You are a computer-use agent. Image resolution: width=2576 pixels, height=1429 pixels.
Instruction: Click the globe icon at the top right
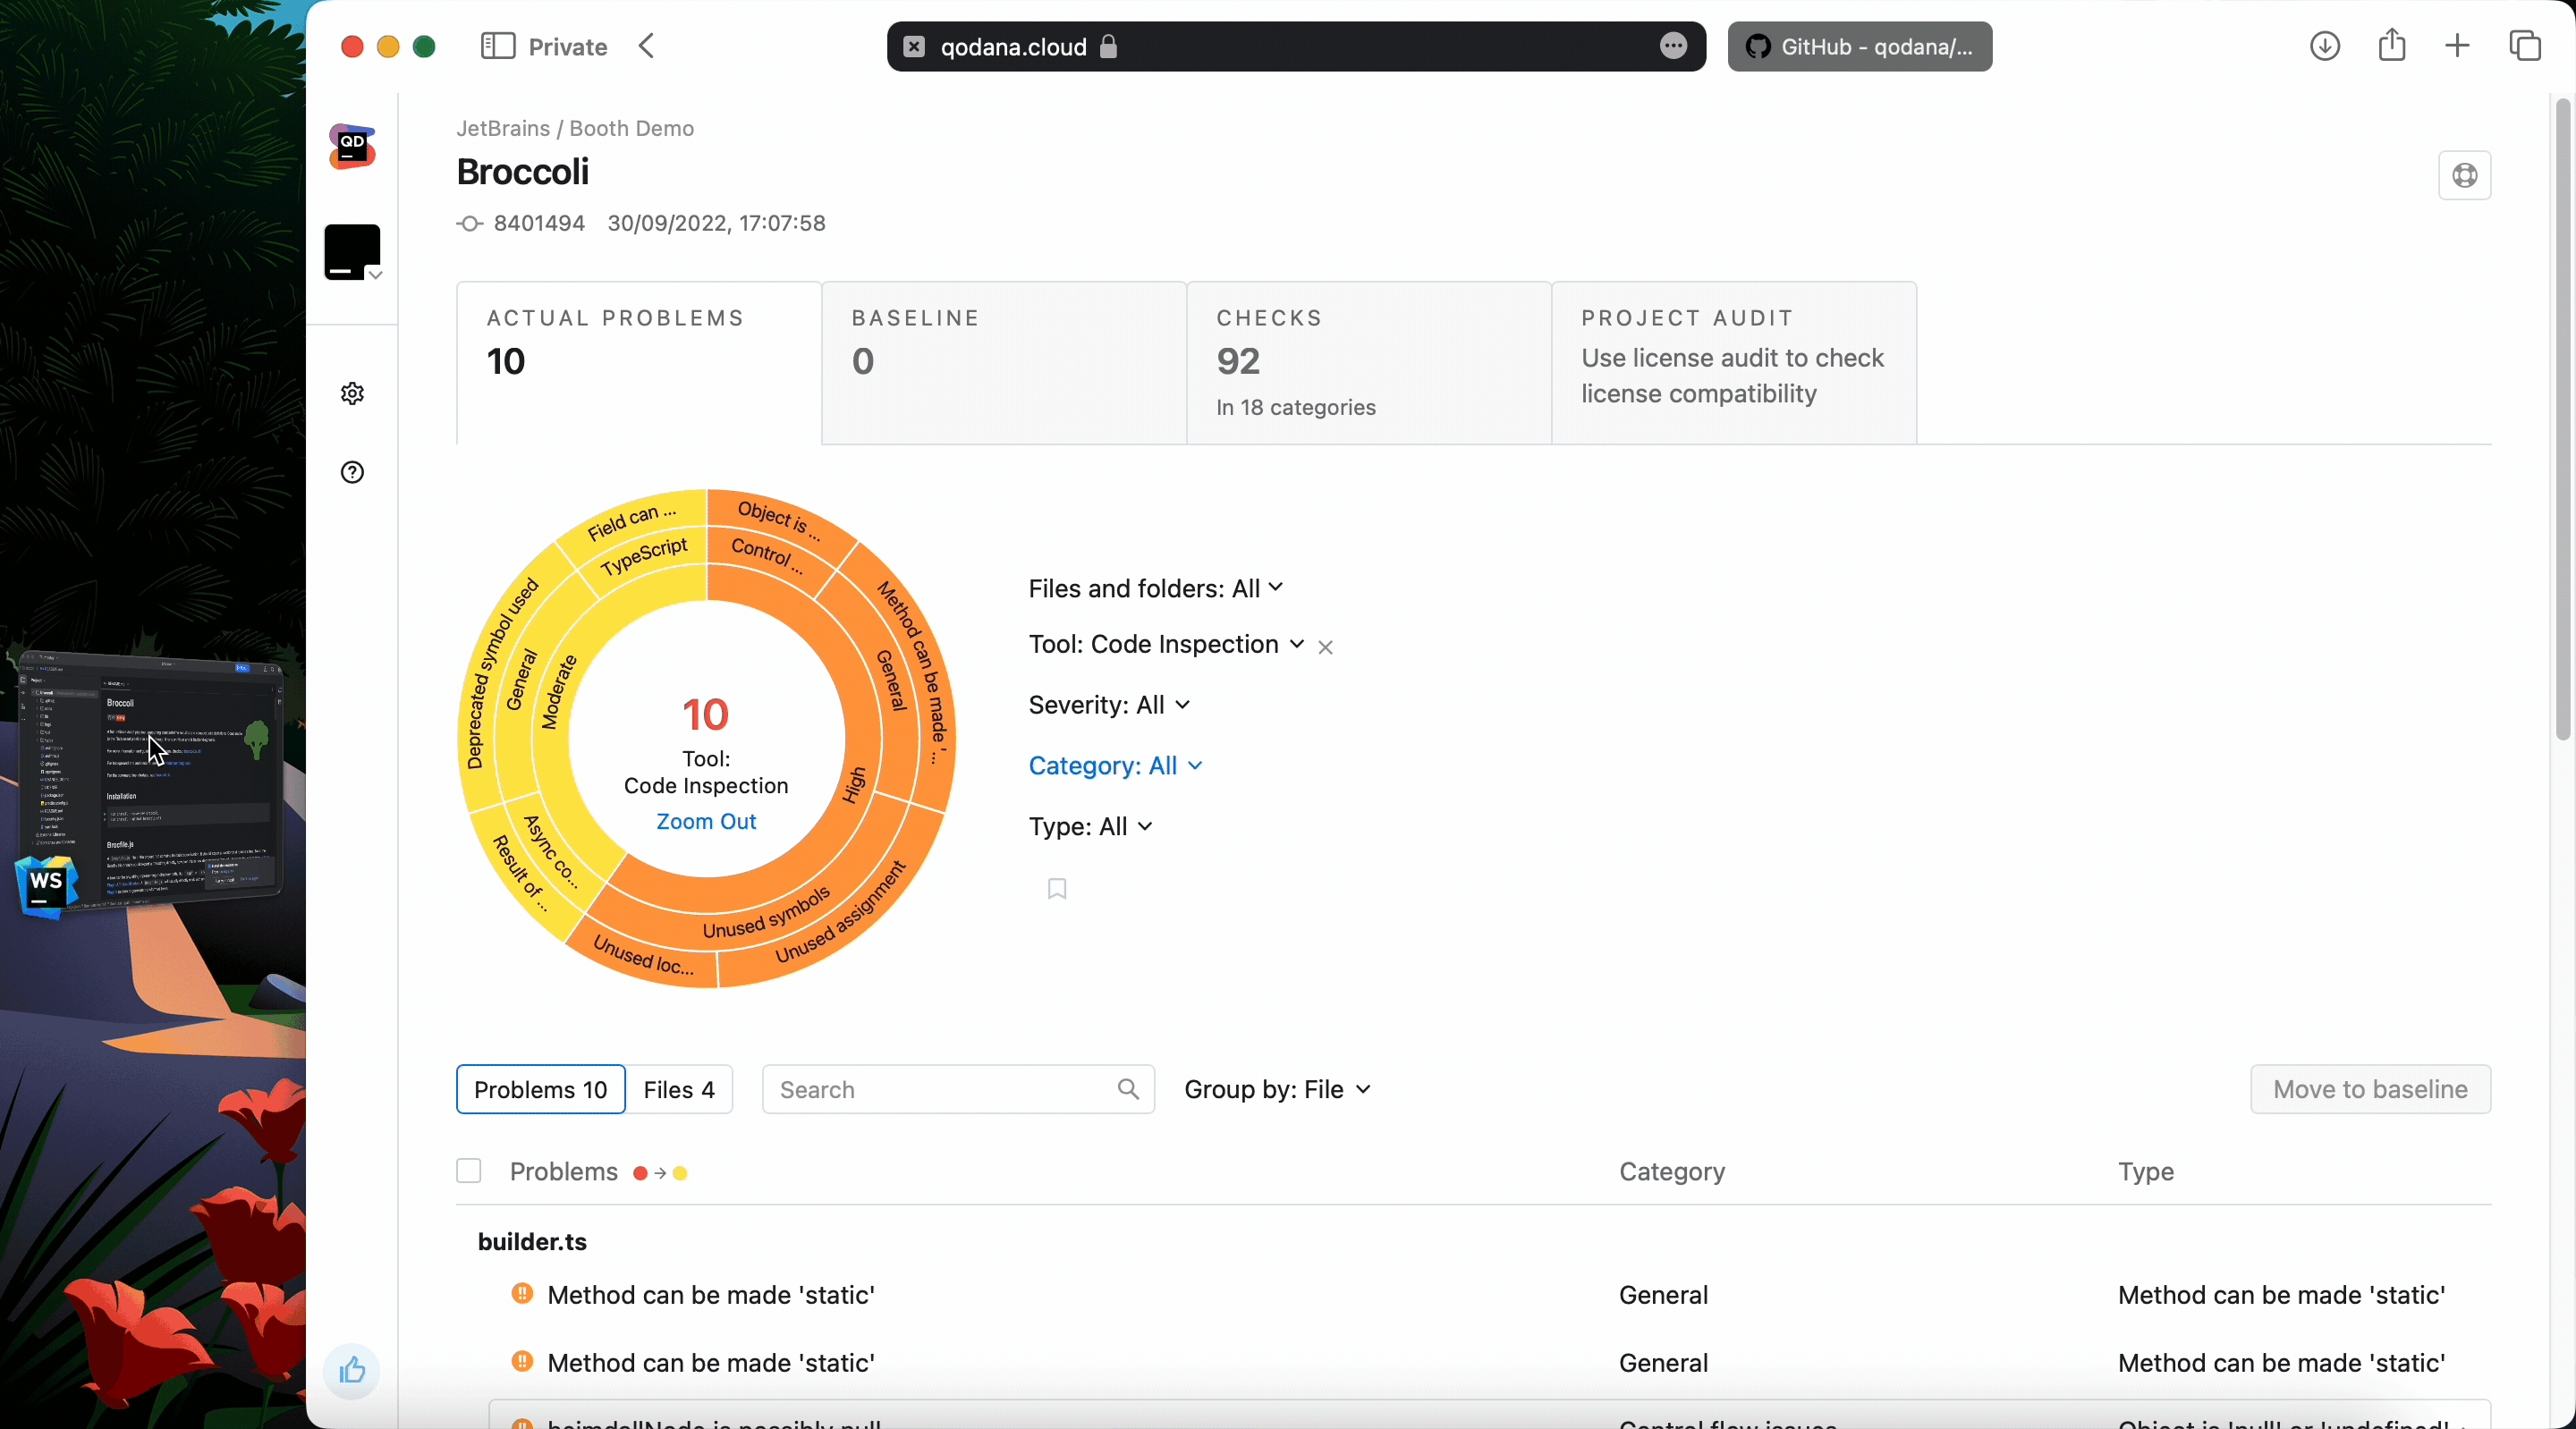tap(2464, 176)
